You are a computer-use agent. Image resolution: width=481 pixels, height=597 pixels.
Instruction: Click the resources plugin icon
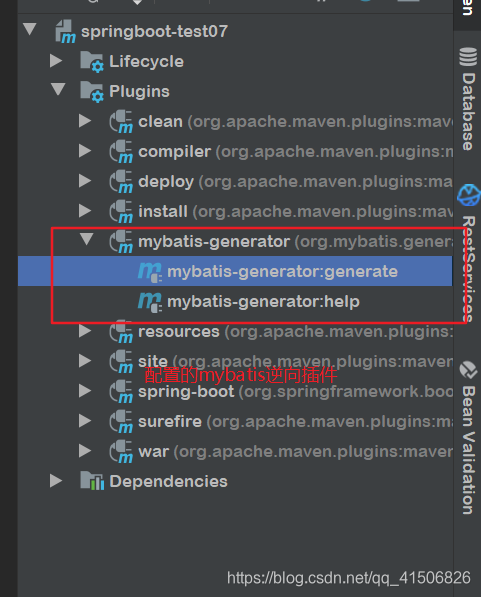click(x=121, y=332)
